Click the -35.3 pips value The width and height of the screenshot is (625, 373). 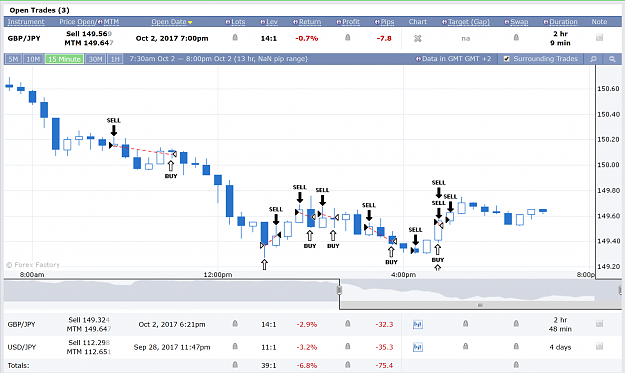(x=384, y=347)
